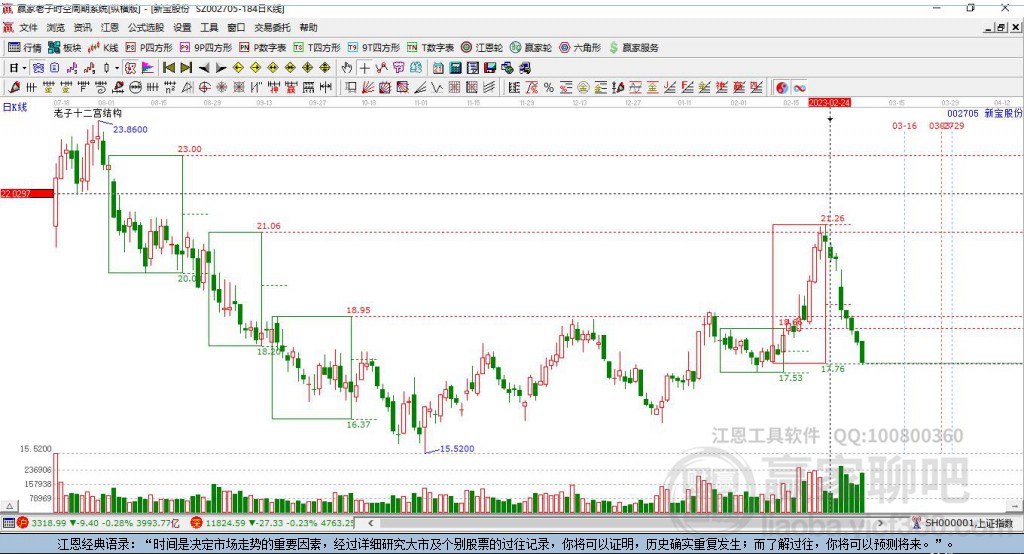
Task: Click the yellow diamond right-arrow icon
Action: [255, 68]
